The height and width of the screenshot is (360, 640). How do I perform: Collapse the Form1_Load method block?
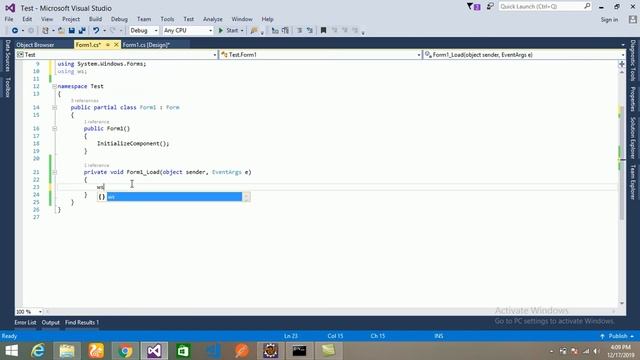point(54,172)
